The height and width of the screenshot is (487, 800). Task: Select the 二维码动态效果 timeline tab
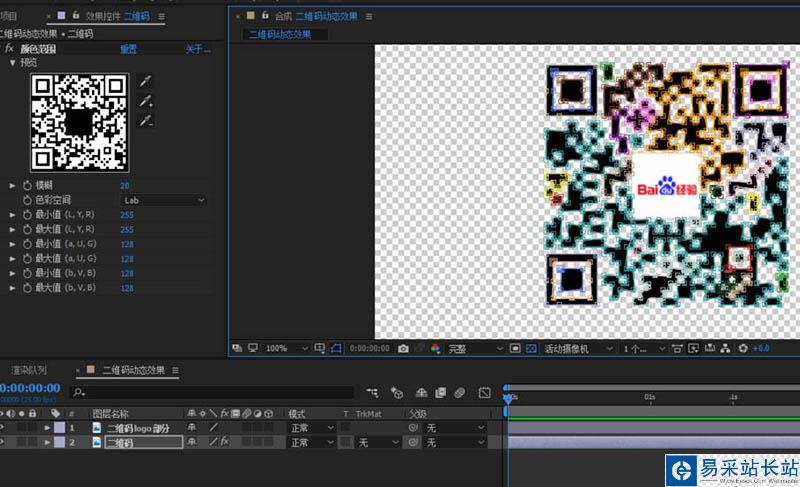[x=134, y=370]
